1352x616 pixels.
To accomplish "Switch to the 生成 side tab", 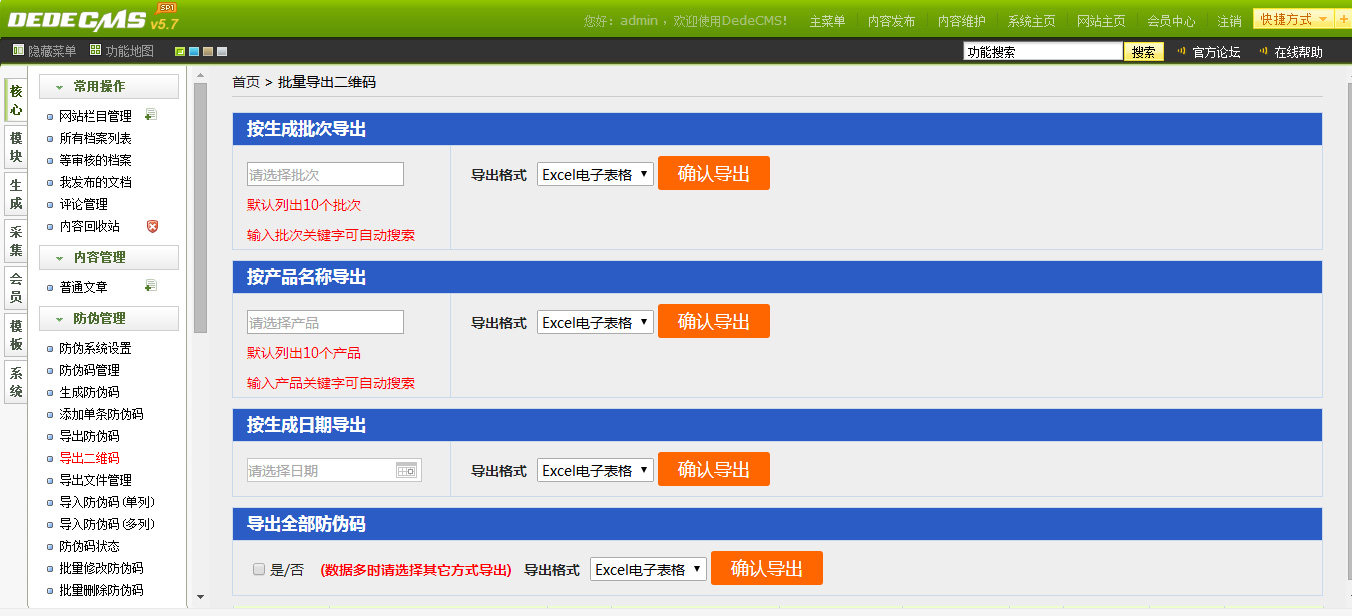I will (15, 194).
